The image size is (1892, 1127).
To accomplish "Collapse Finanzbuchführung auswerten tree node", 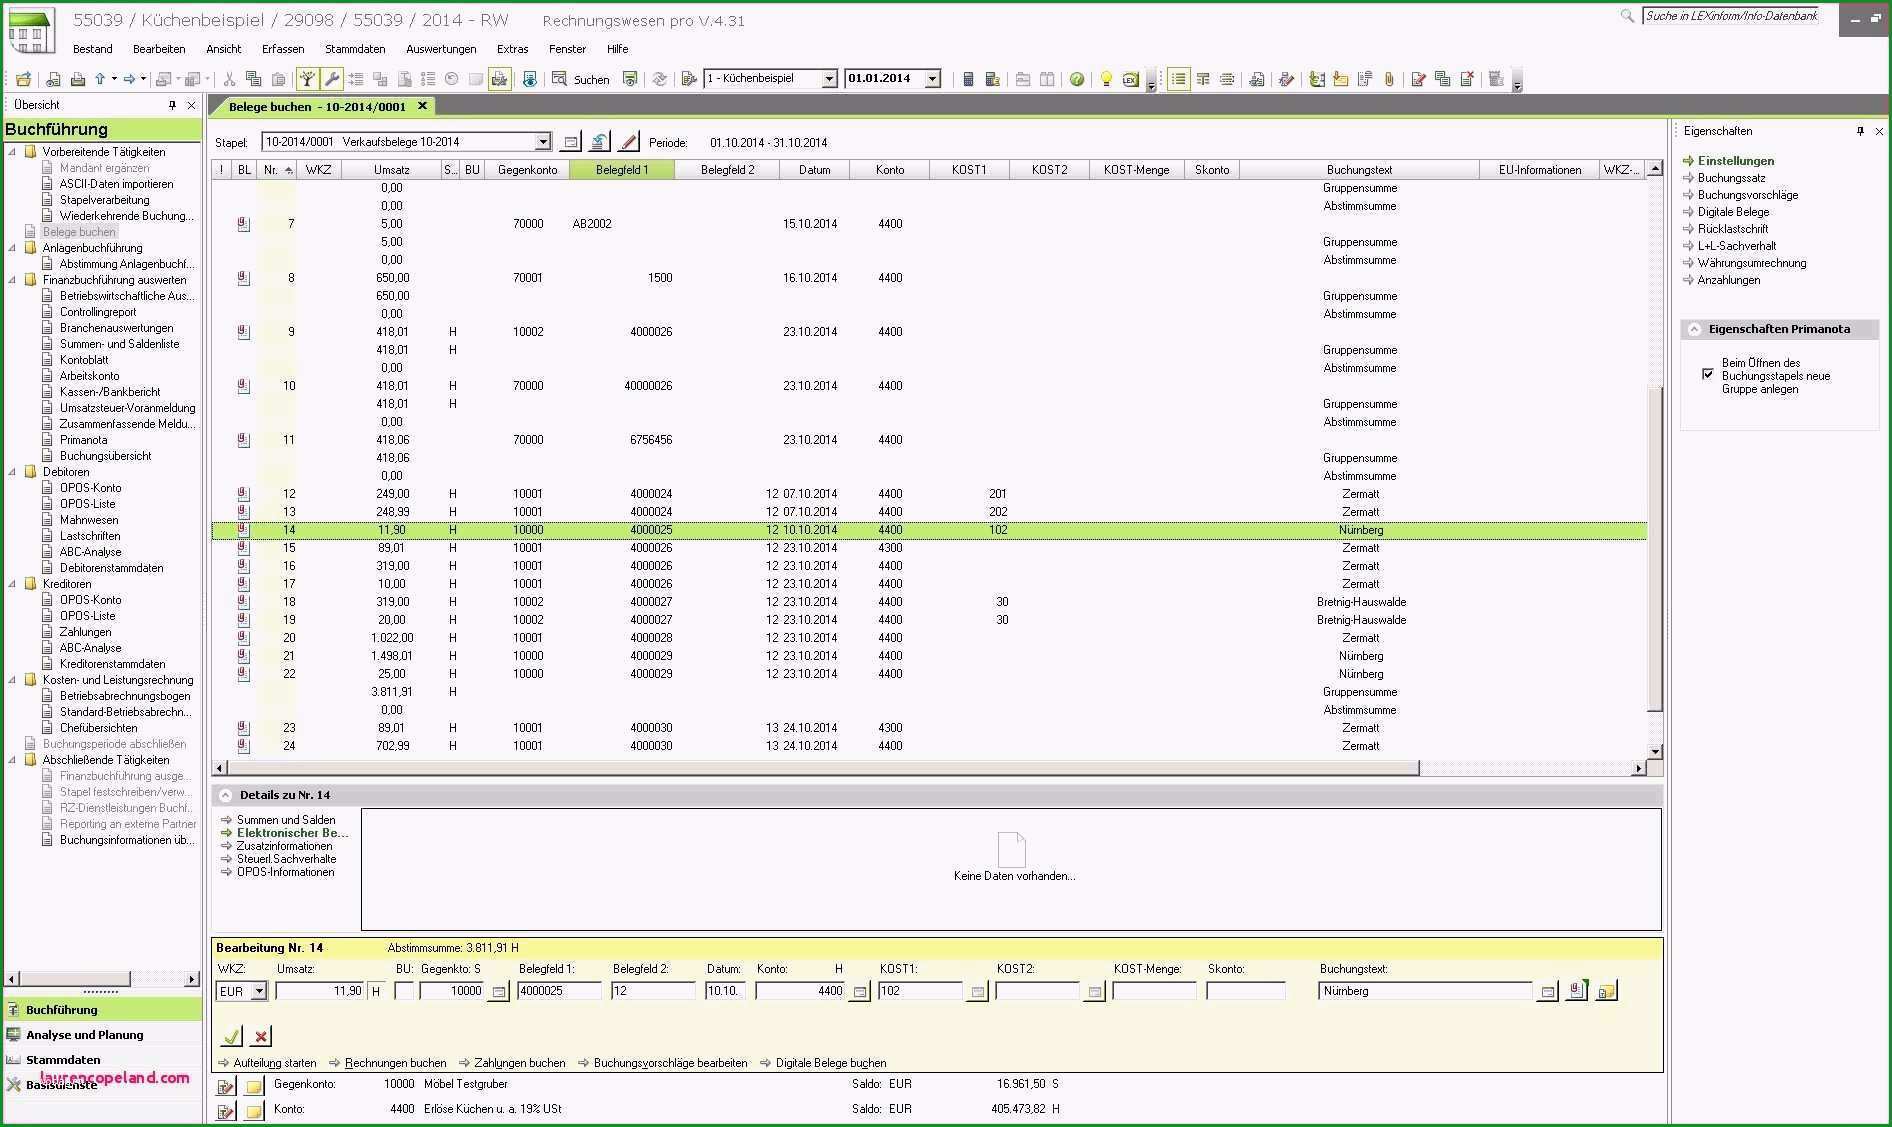I will tap(13, 280).
